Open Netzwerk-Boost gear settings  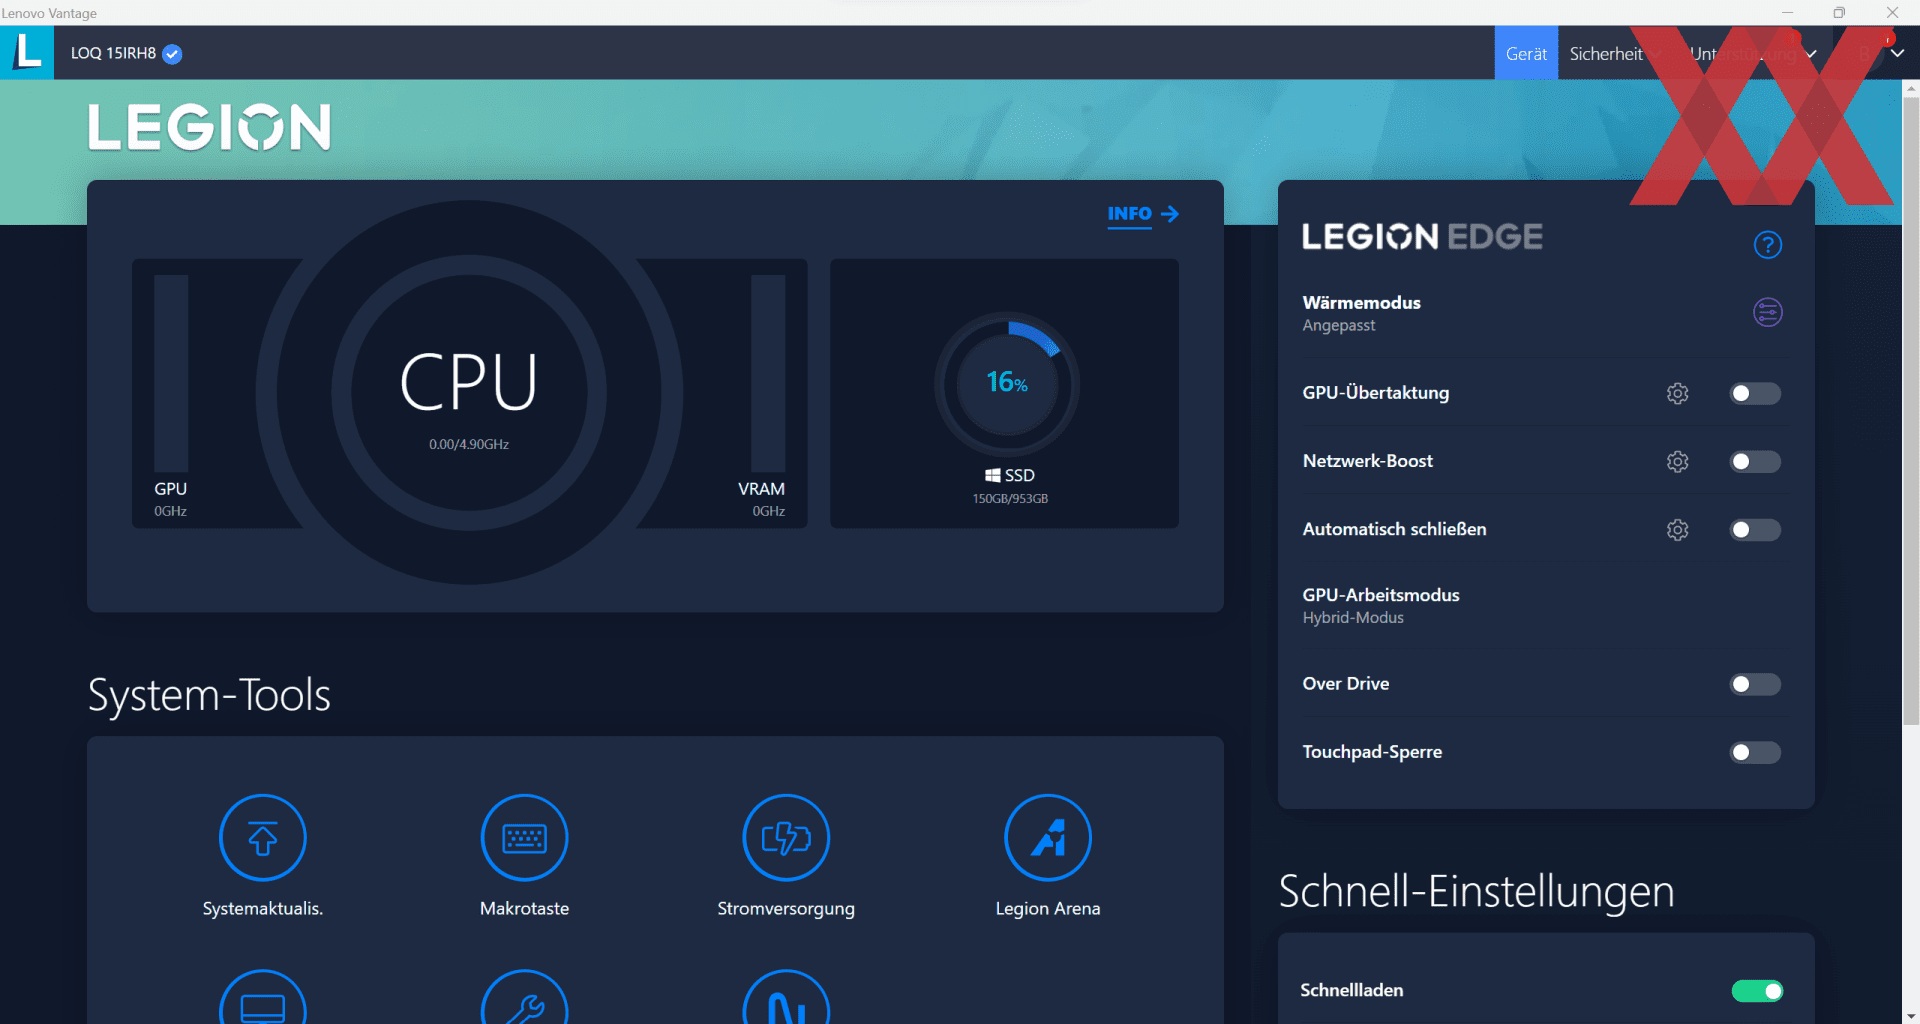click(1677, 461)
